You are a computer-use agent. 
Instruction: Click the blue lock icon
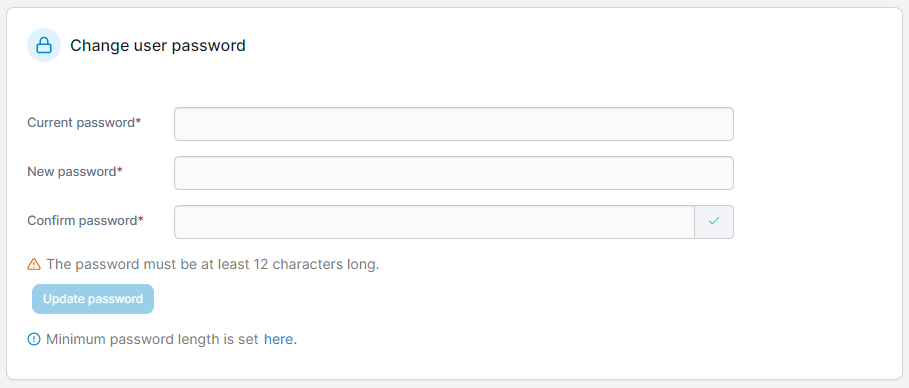(x=44, y=45)
